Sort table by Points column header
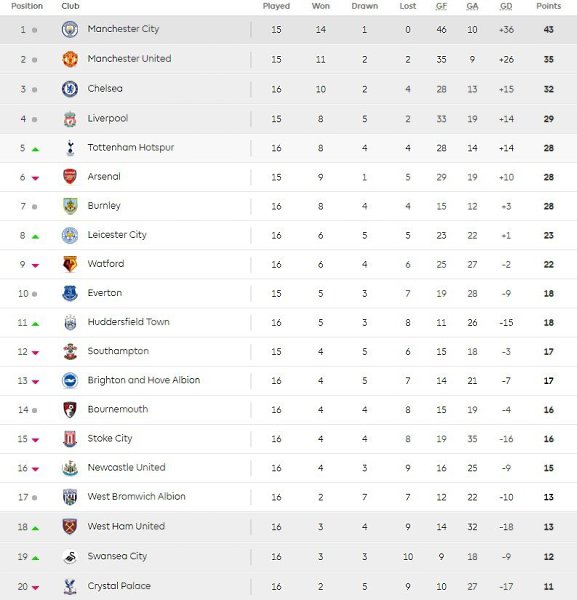This screenshot has height=600, width=577. pos(548,6)
